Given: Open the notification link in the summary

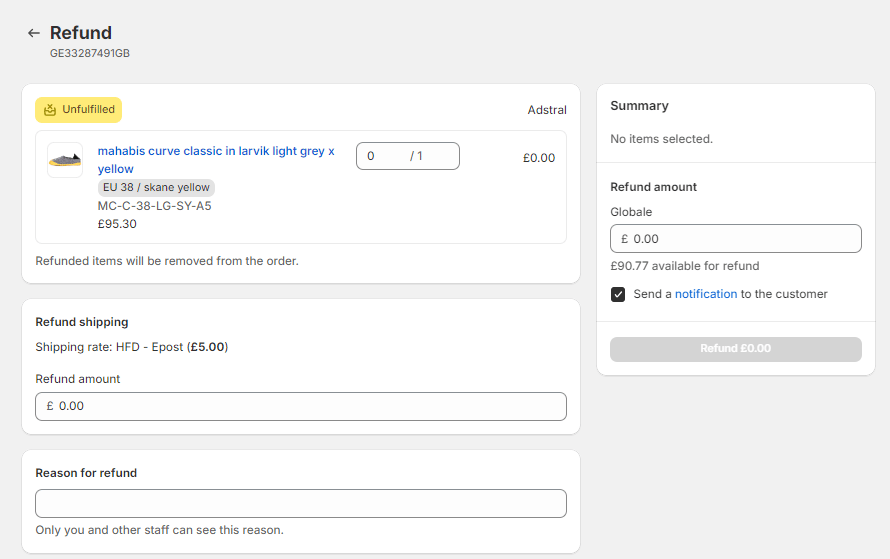Looking at the screenshot, I should coord(706,294).
